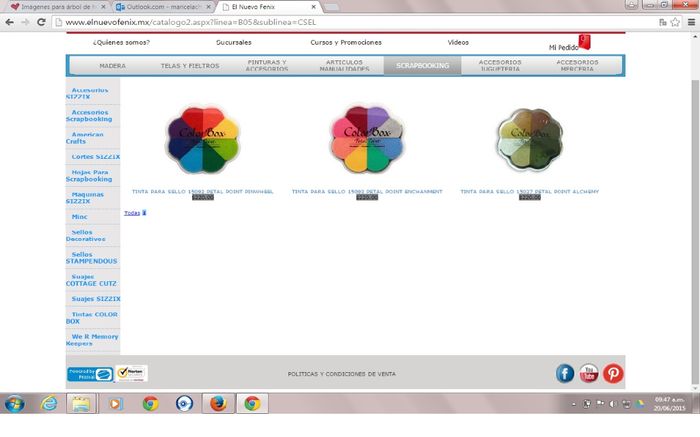
Task: Click the Tintas COLOR BOX sidebar link
Action: click(93, 317)
